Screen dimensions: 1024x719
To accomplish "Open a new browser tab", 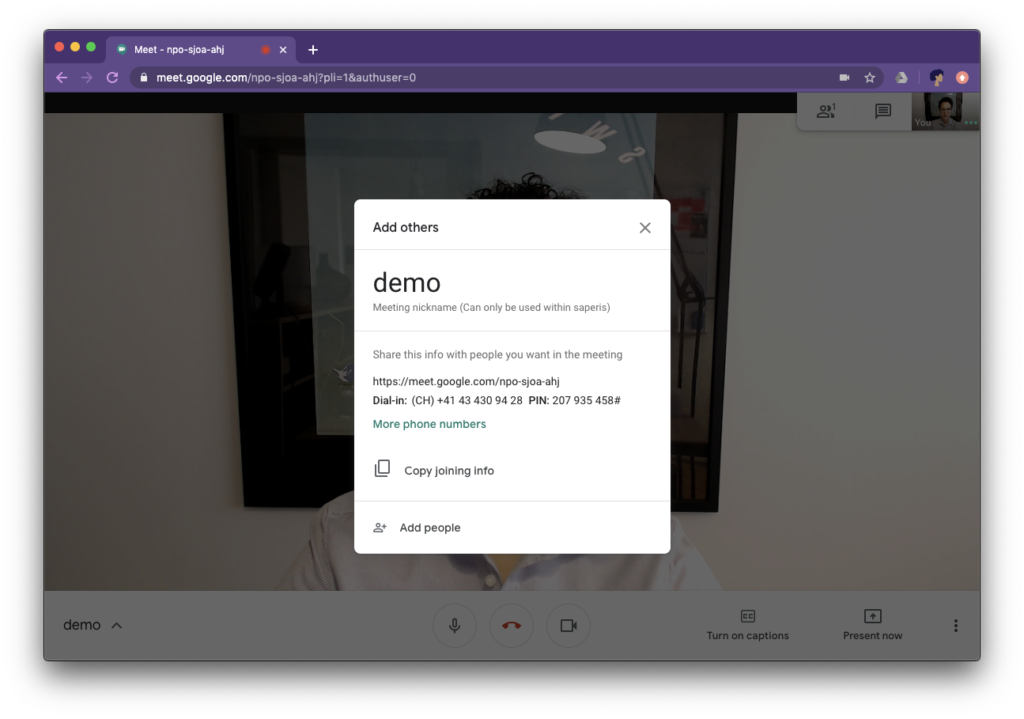I will point(314,48).
